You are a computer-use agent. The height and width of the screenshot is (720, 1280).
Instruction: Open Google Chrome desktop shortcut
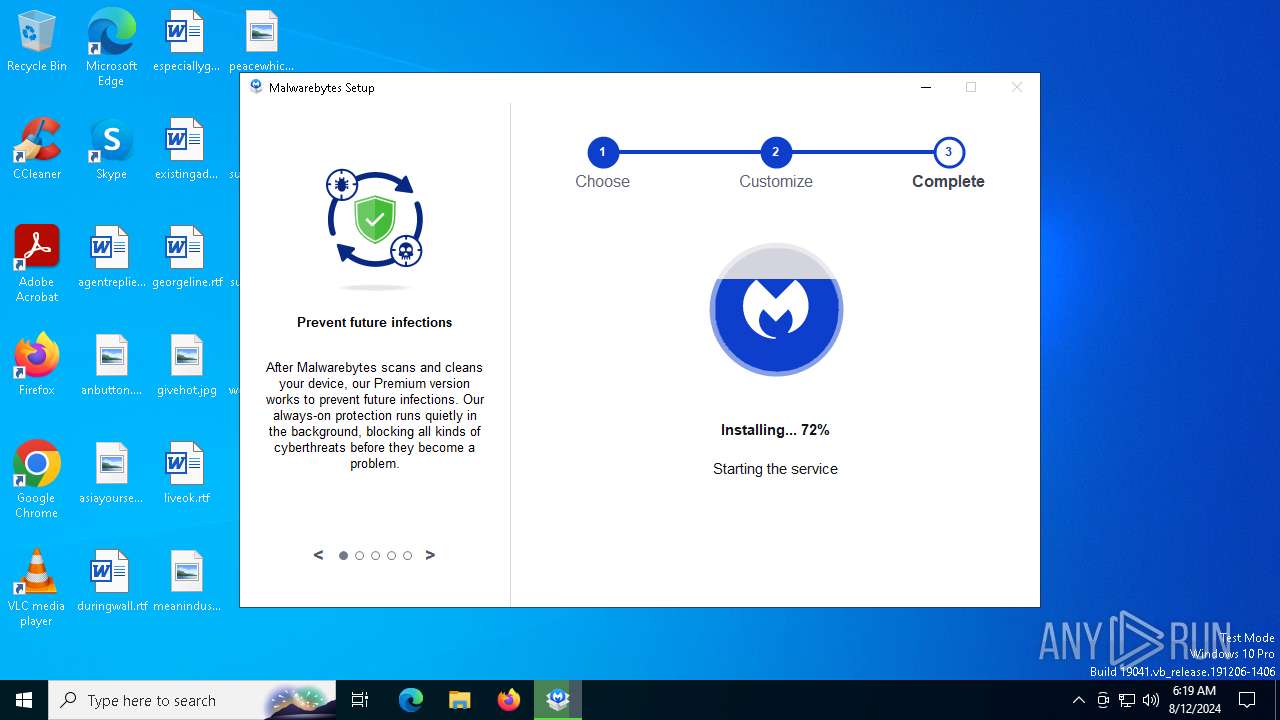pos(37,479)
